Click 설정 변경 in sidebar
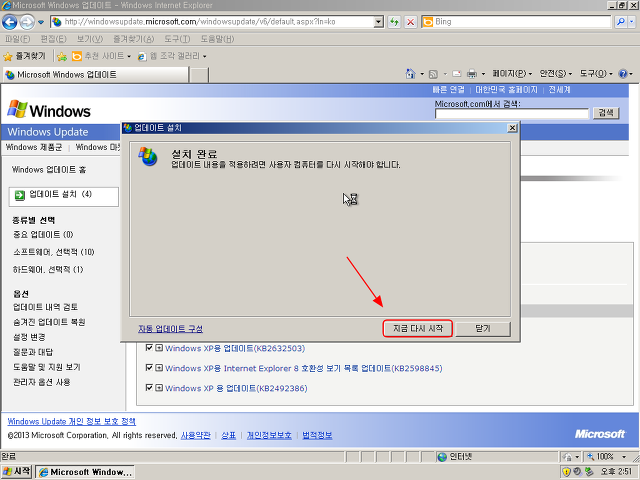 [x=29, y=337]
